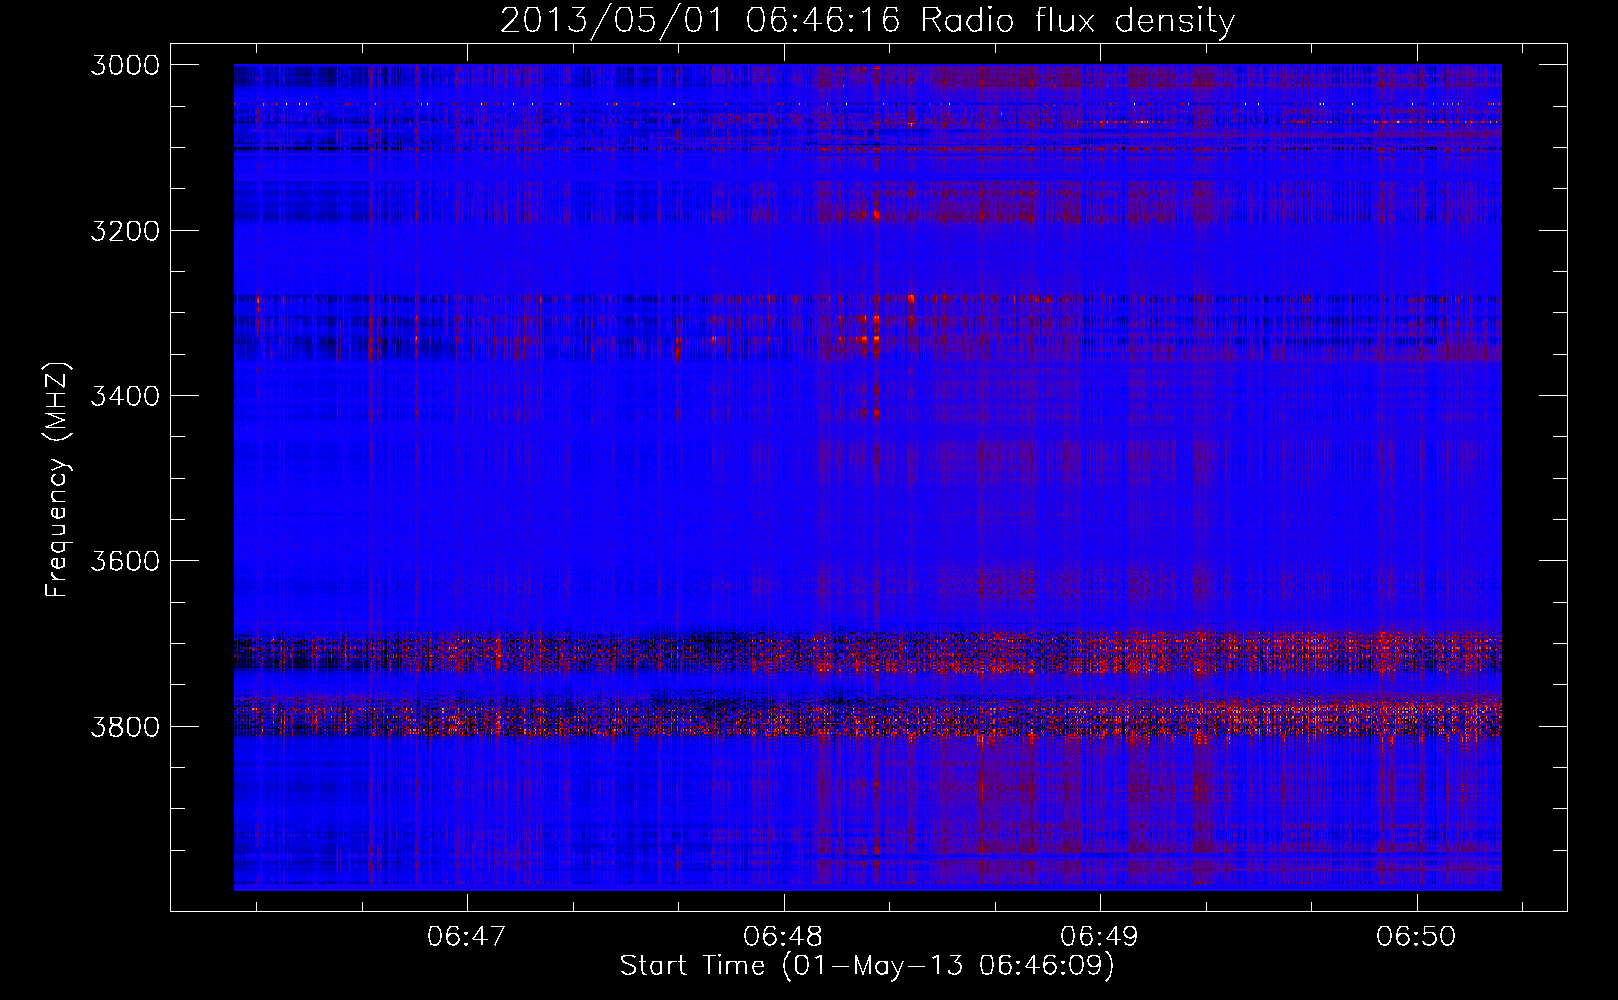The width and height of the screenshot is (1618, 1000).
Task: Click the 3000 frequency axis label
Action: click(x=125, y=65)
